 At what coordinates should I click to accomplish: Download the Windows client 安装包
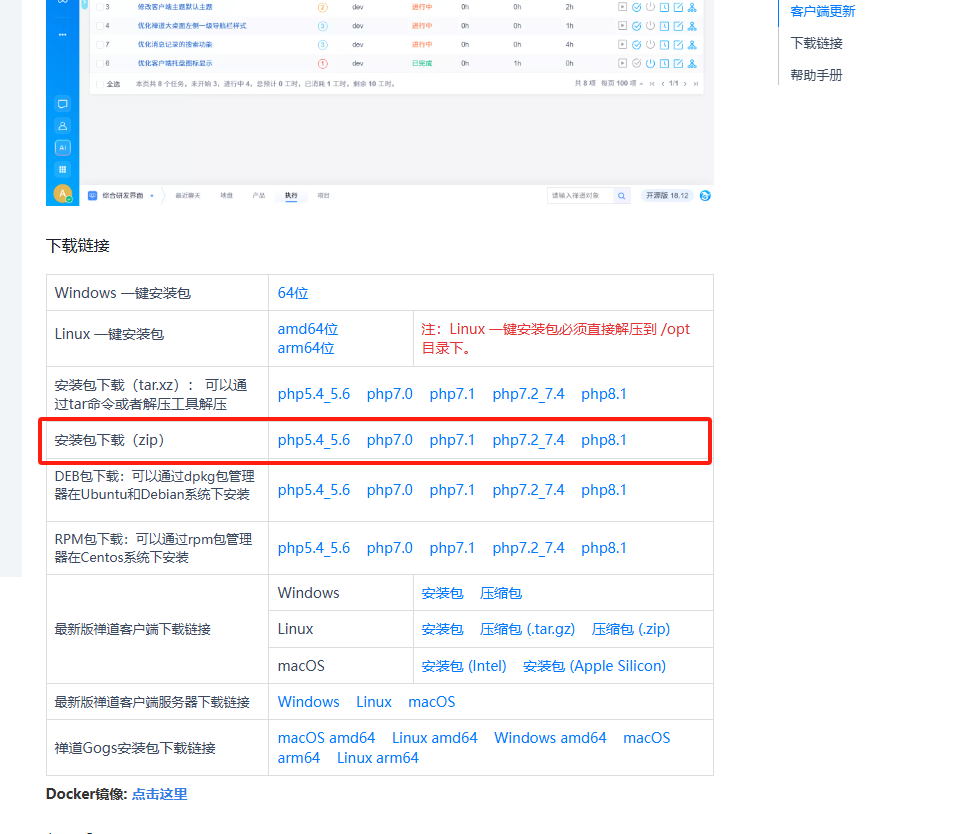tap(443, 593)
